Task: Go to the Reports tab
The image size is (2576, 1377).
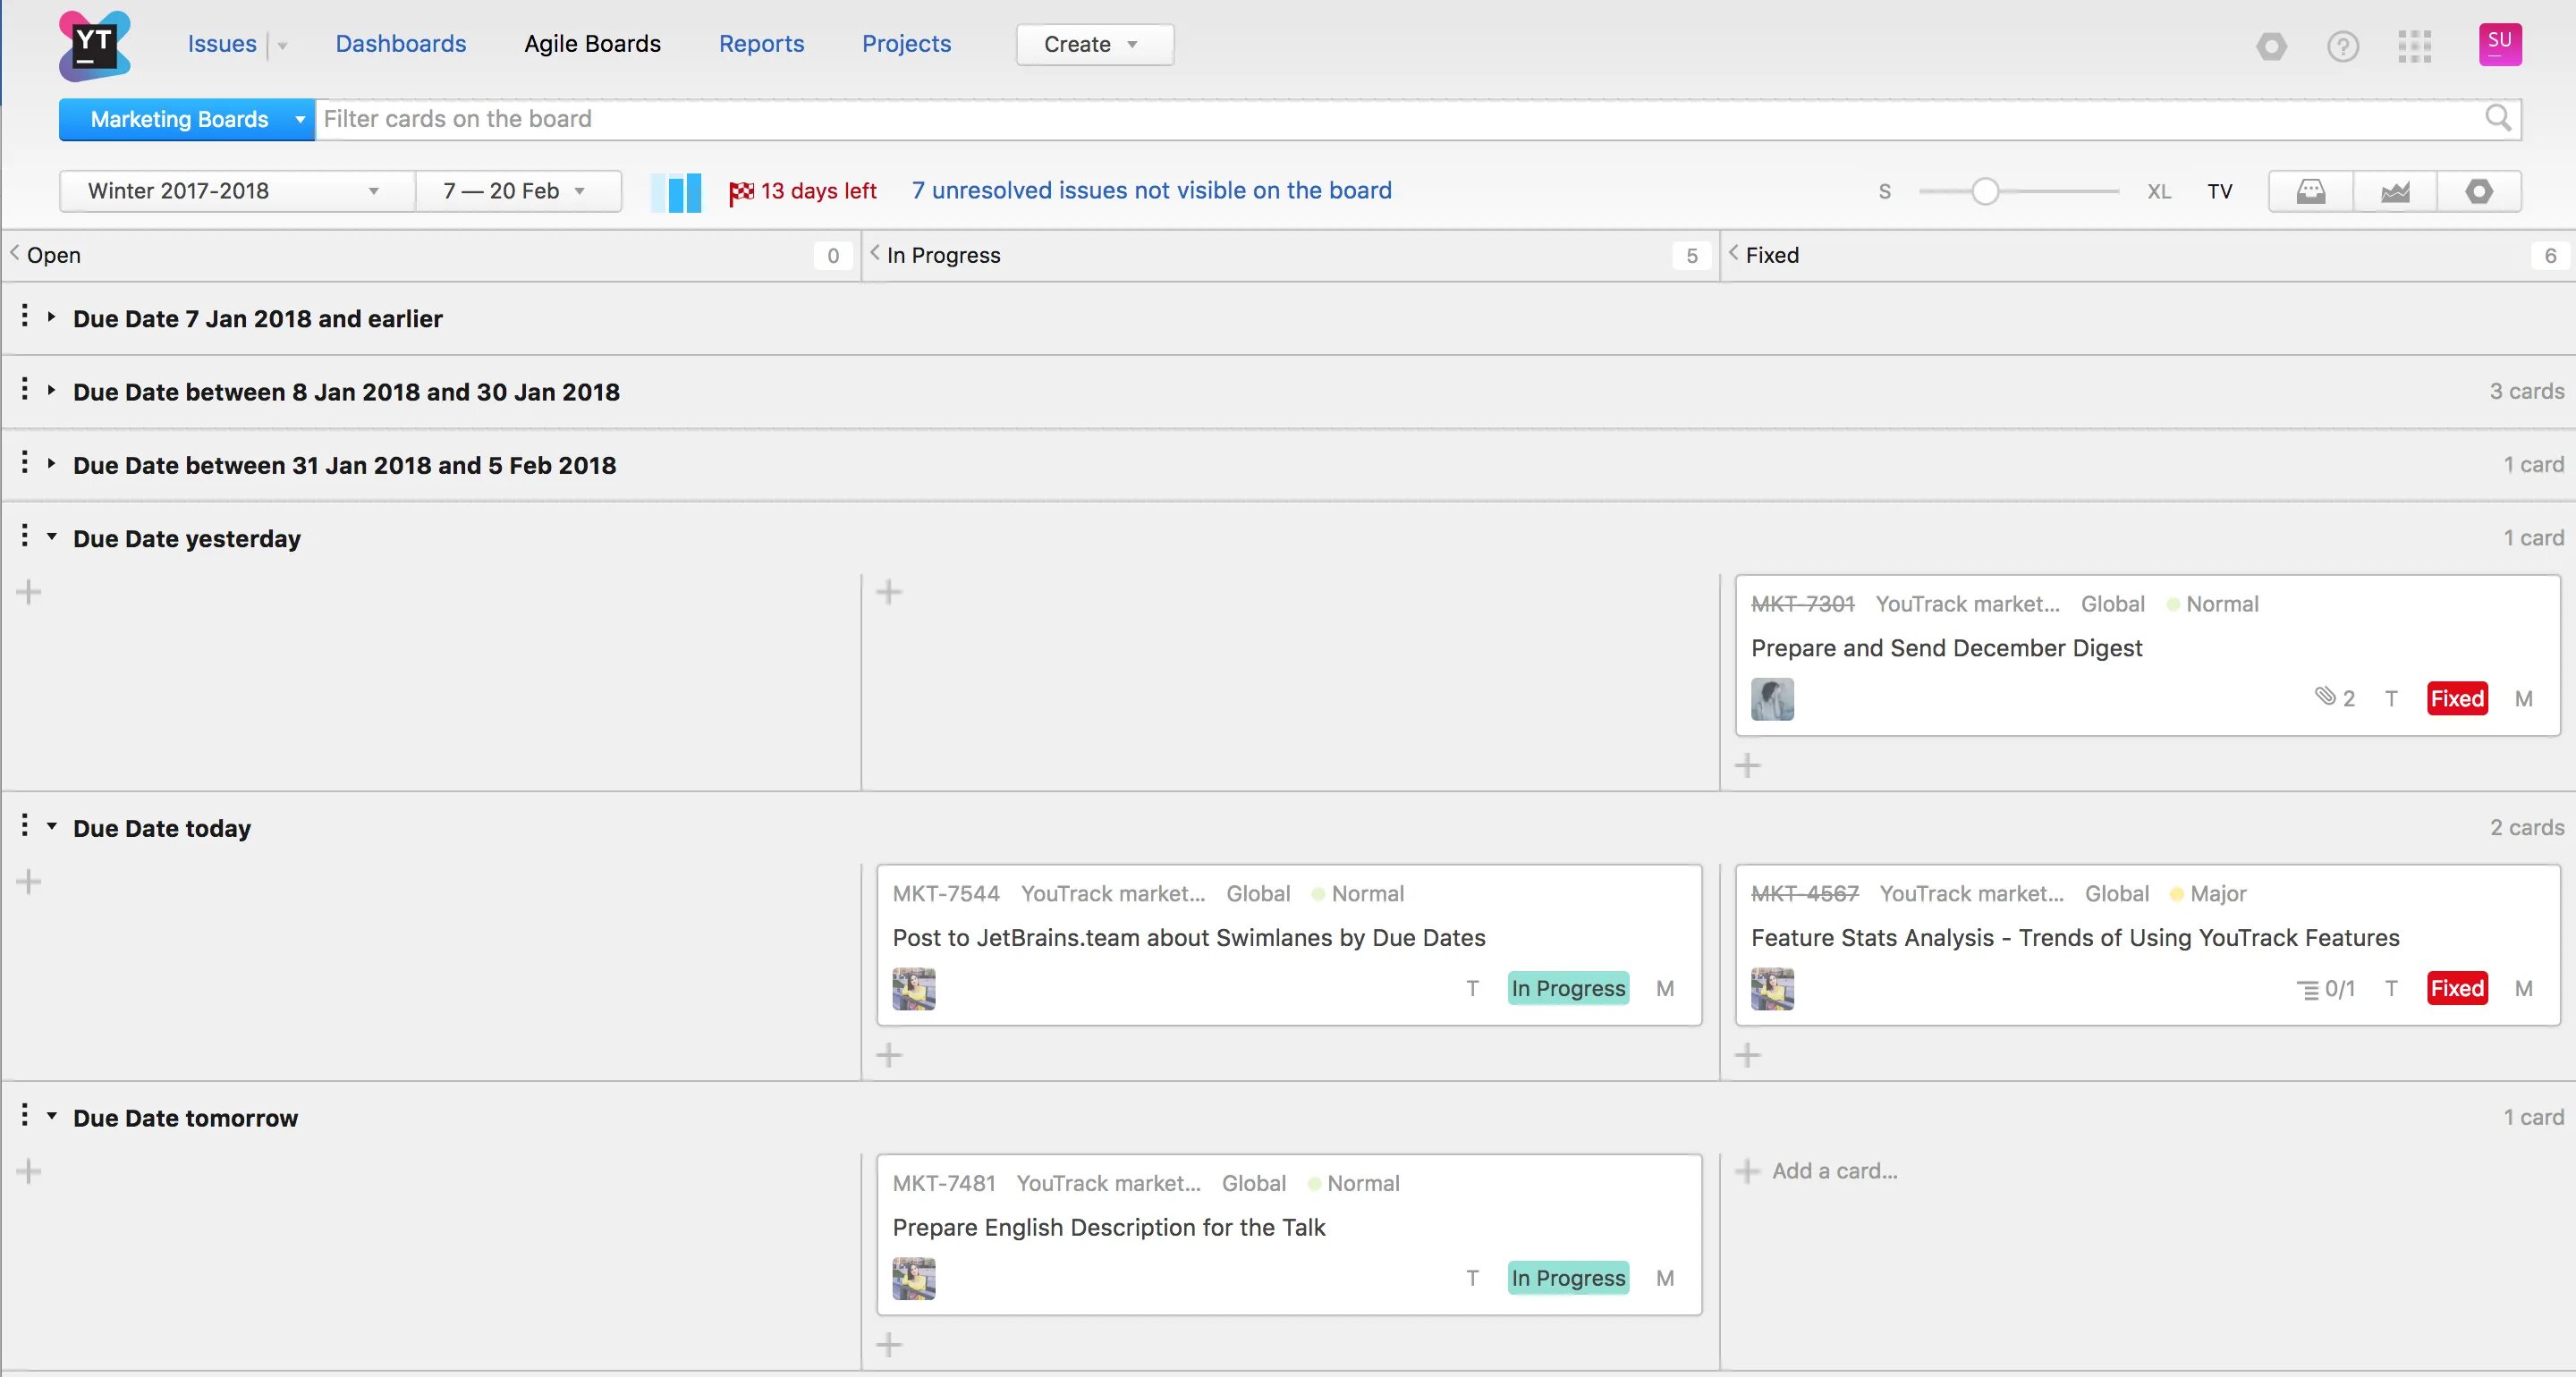Action: point(761,44)
